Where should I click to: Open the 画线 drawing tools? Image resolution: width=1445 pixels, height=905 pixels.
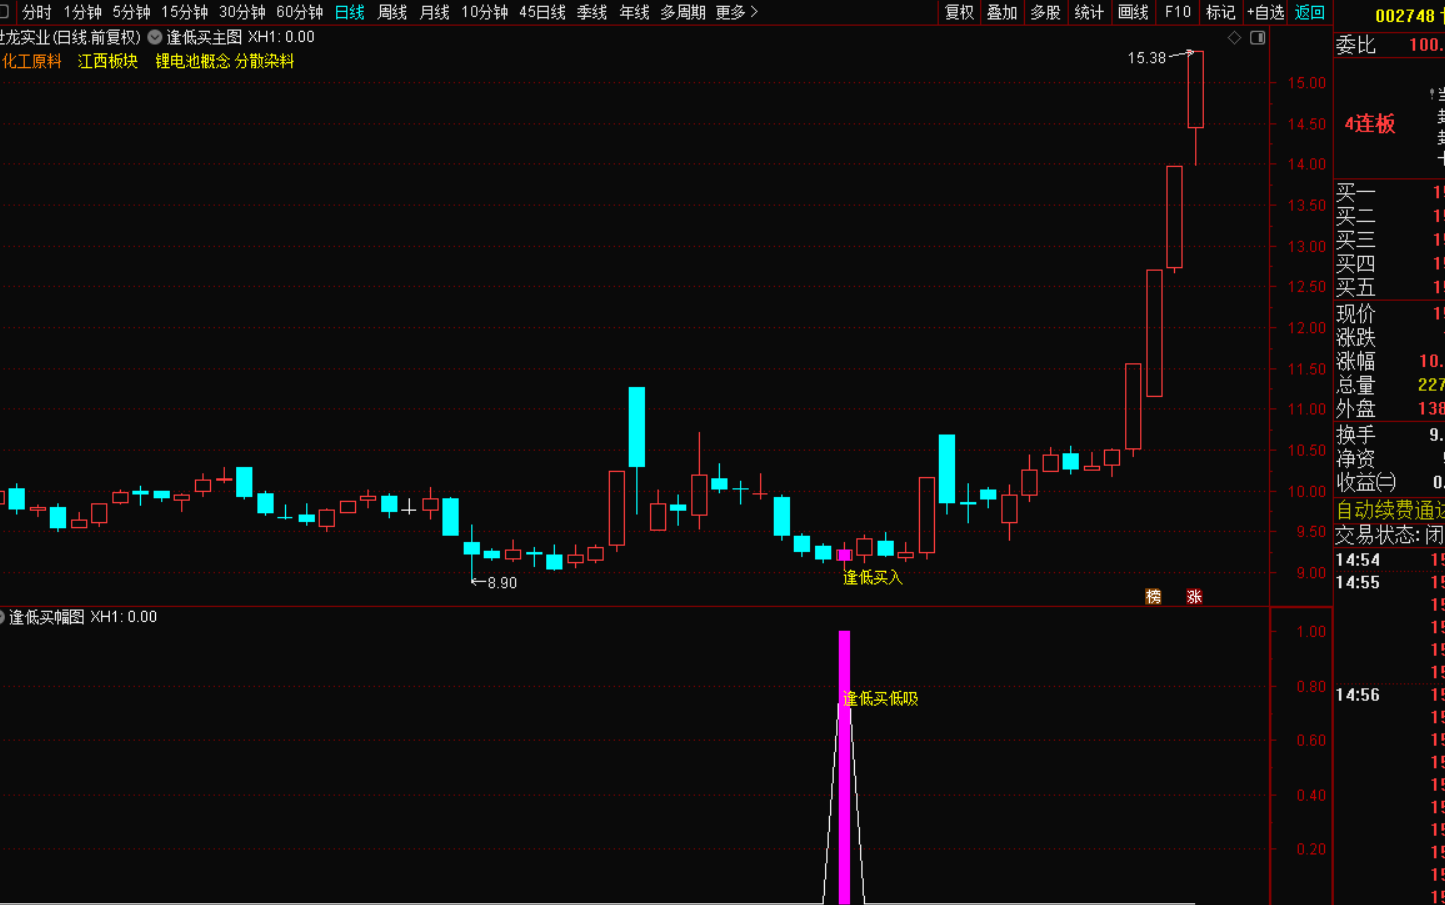1133,12
